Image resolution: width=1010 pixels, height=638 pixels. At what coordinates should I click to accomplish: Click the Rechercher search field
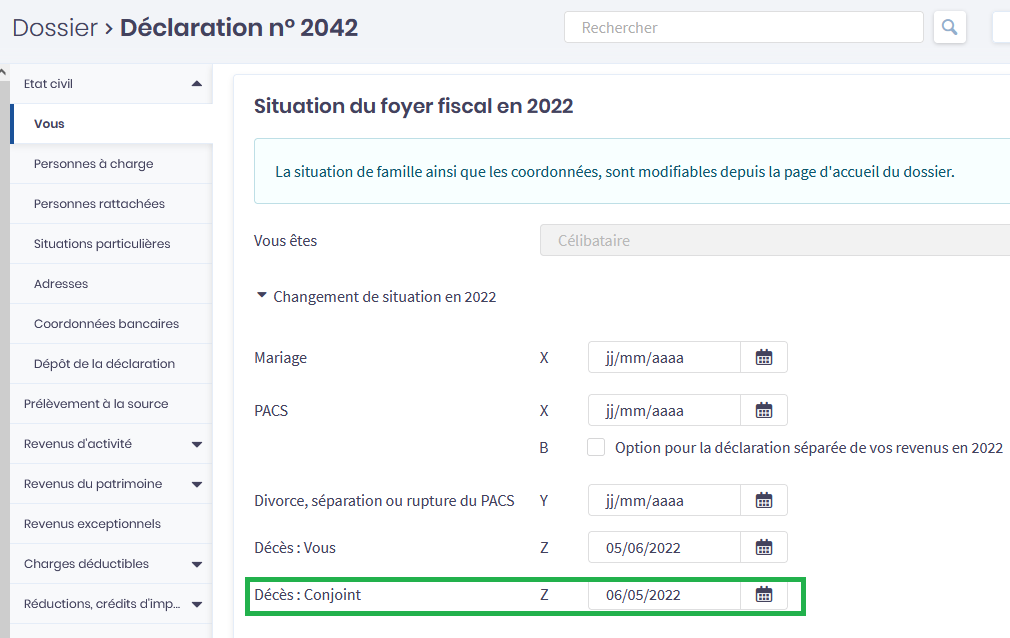[743, 28]
